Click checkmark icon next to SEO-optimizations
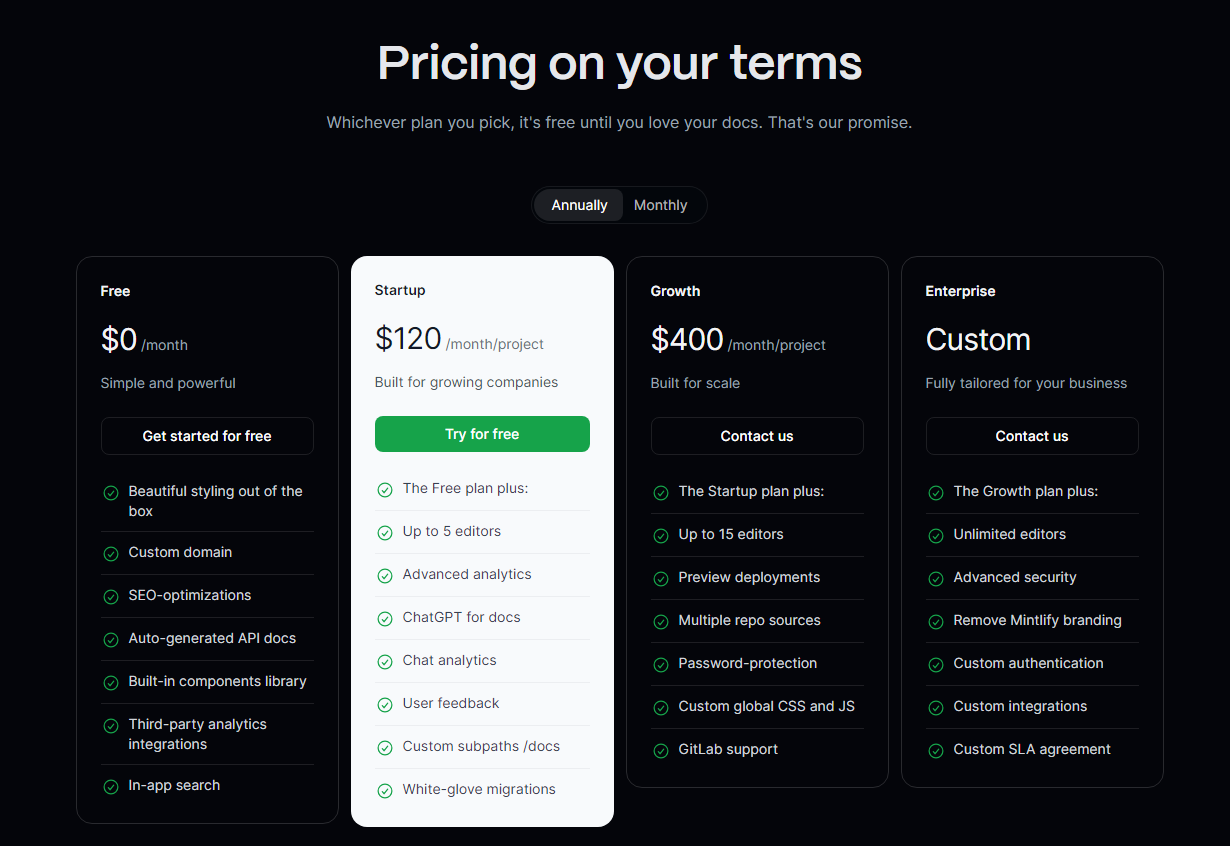 [111, 596]
